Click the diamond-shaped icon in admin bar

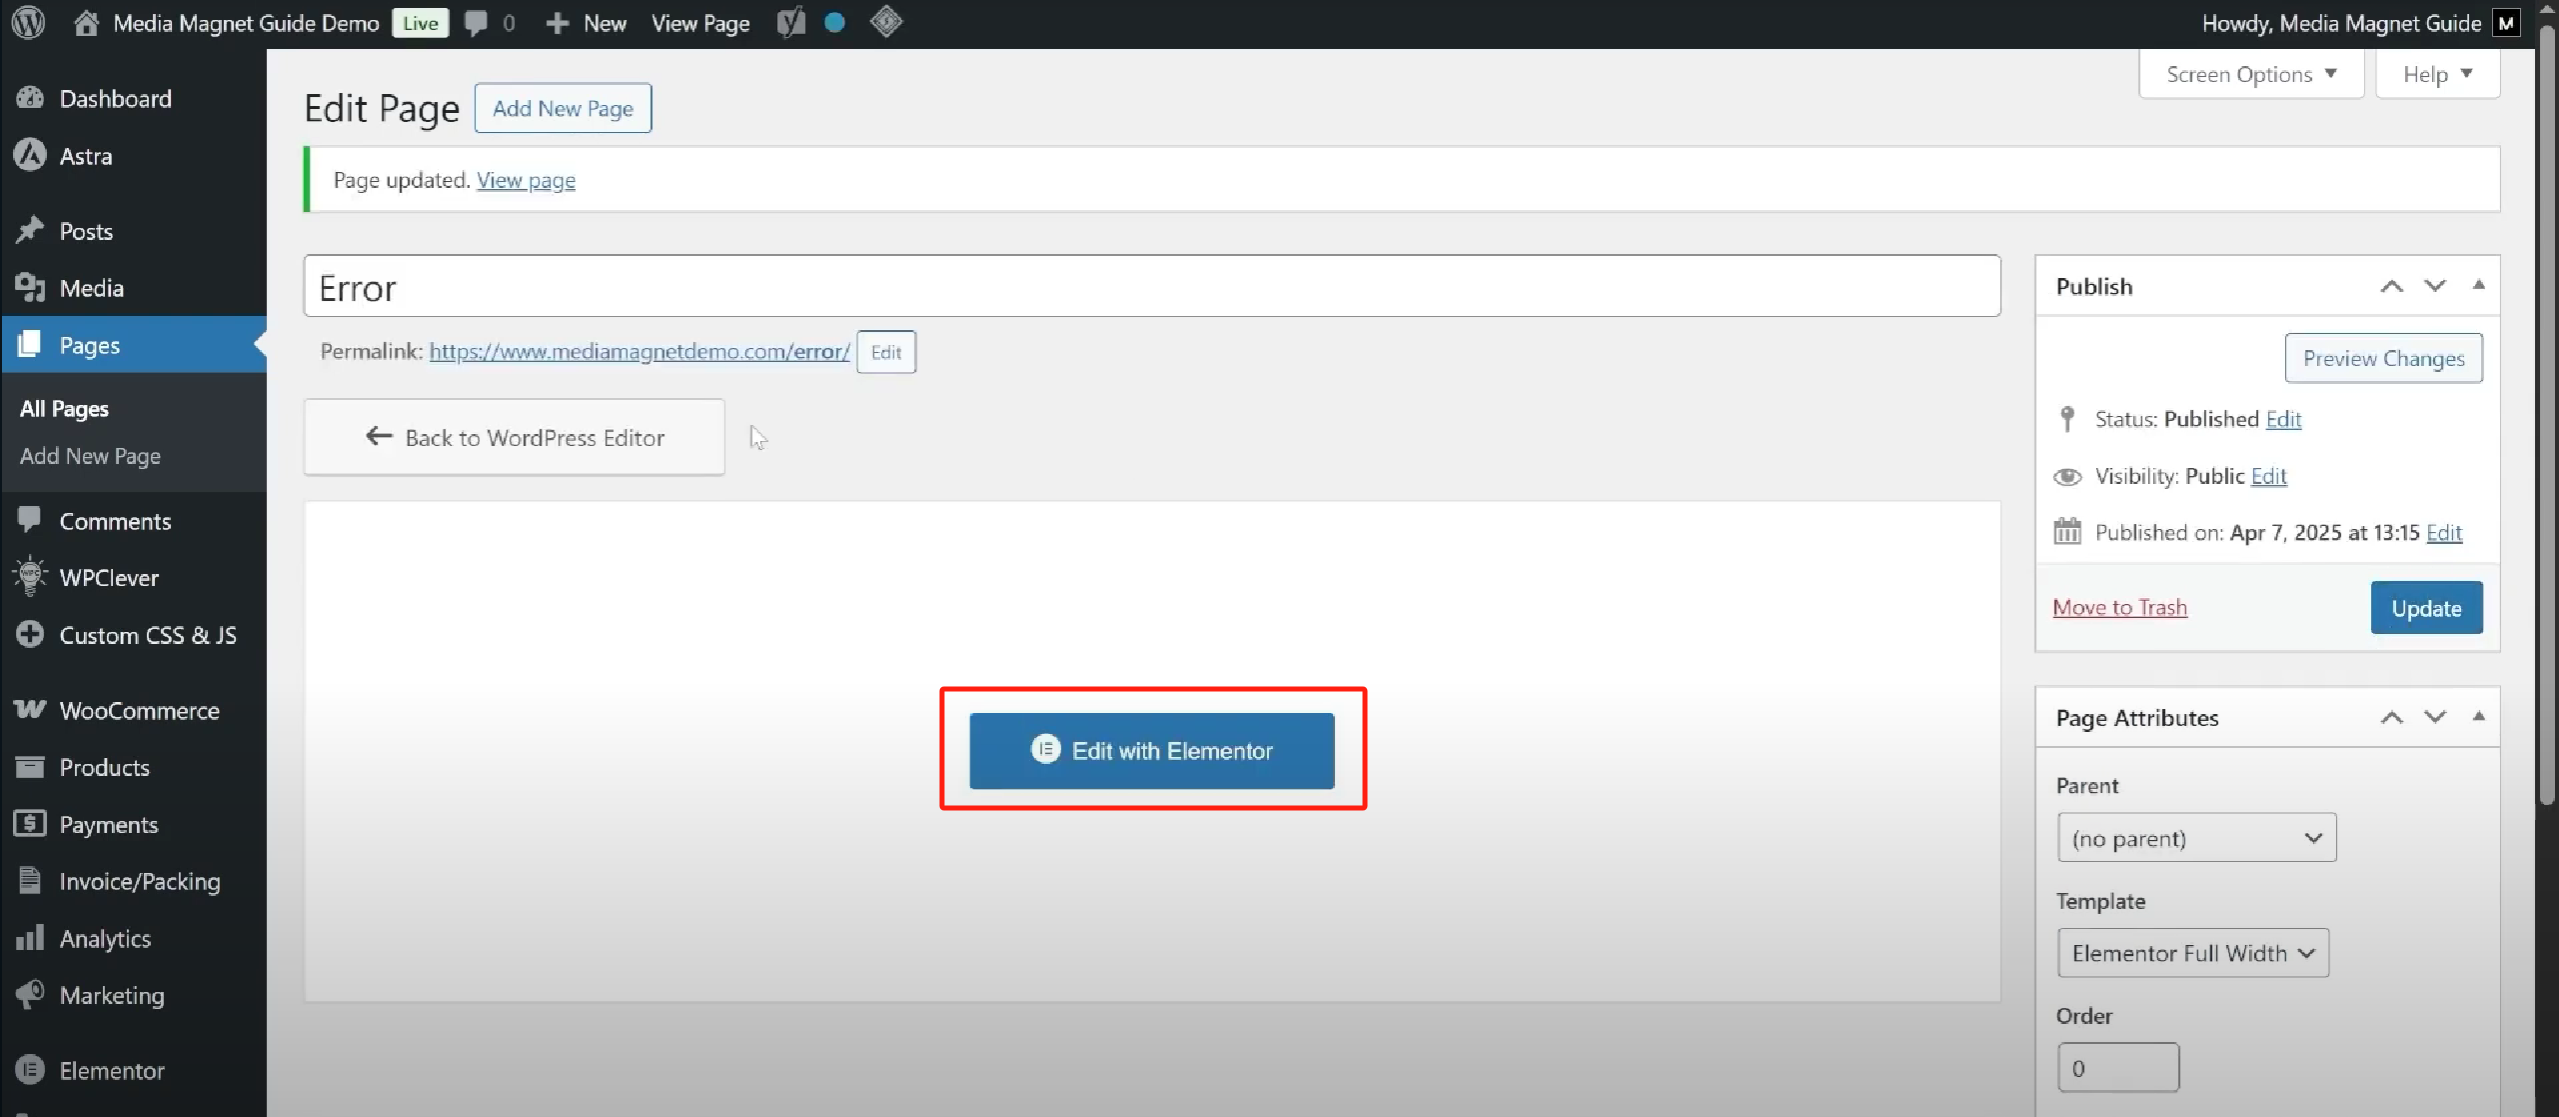(885, 22)
